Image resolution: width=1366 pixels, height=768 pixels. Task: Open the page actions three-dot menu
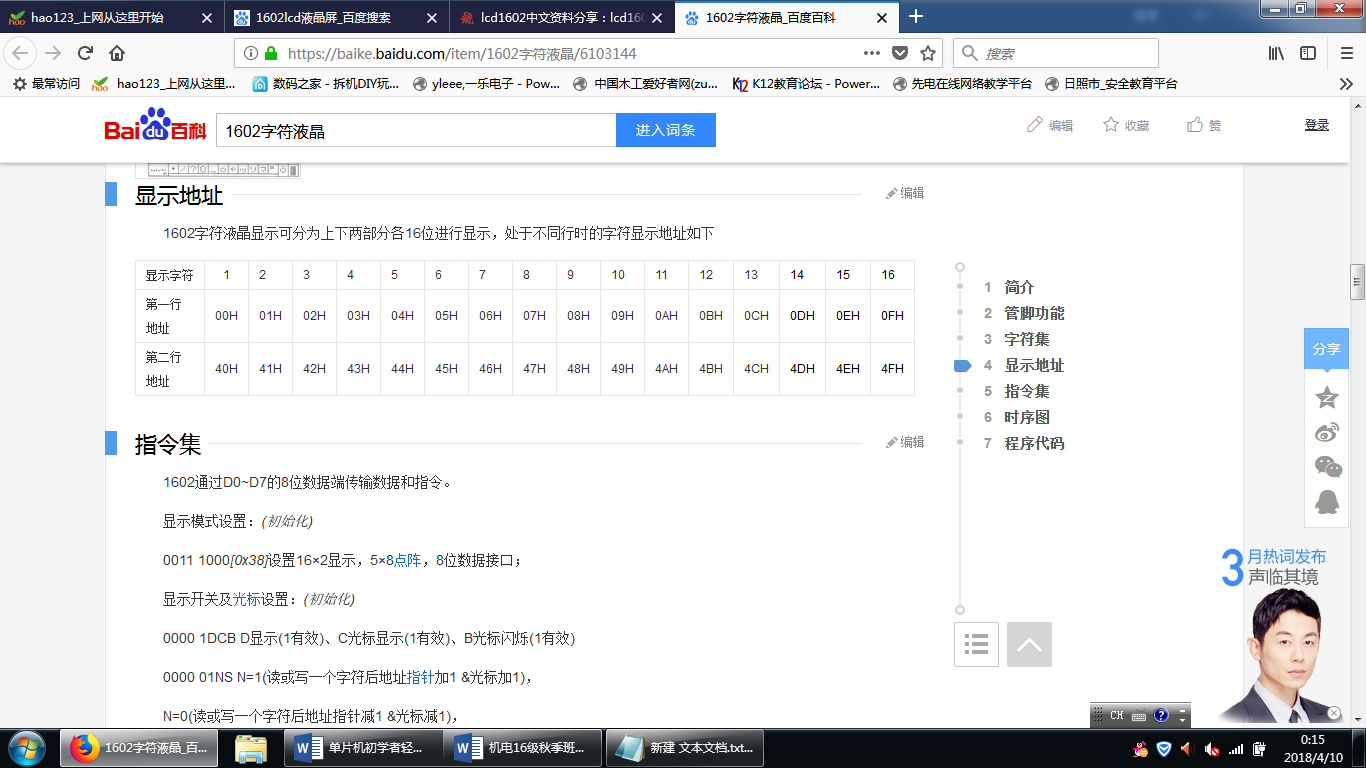(x=872, y=53)
